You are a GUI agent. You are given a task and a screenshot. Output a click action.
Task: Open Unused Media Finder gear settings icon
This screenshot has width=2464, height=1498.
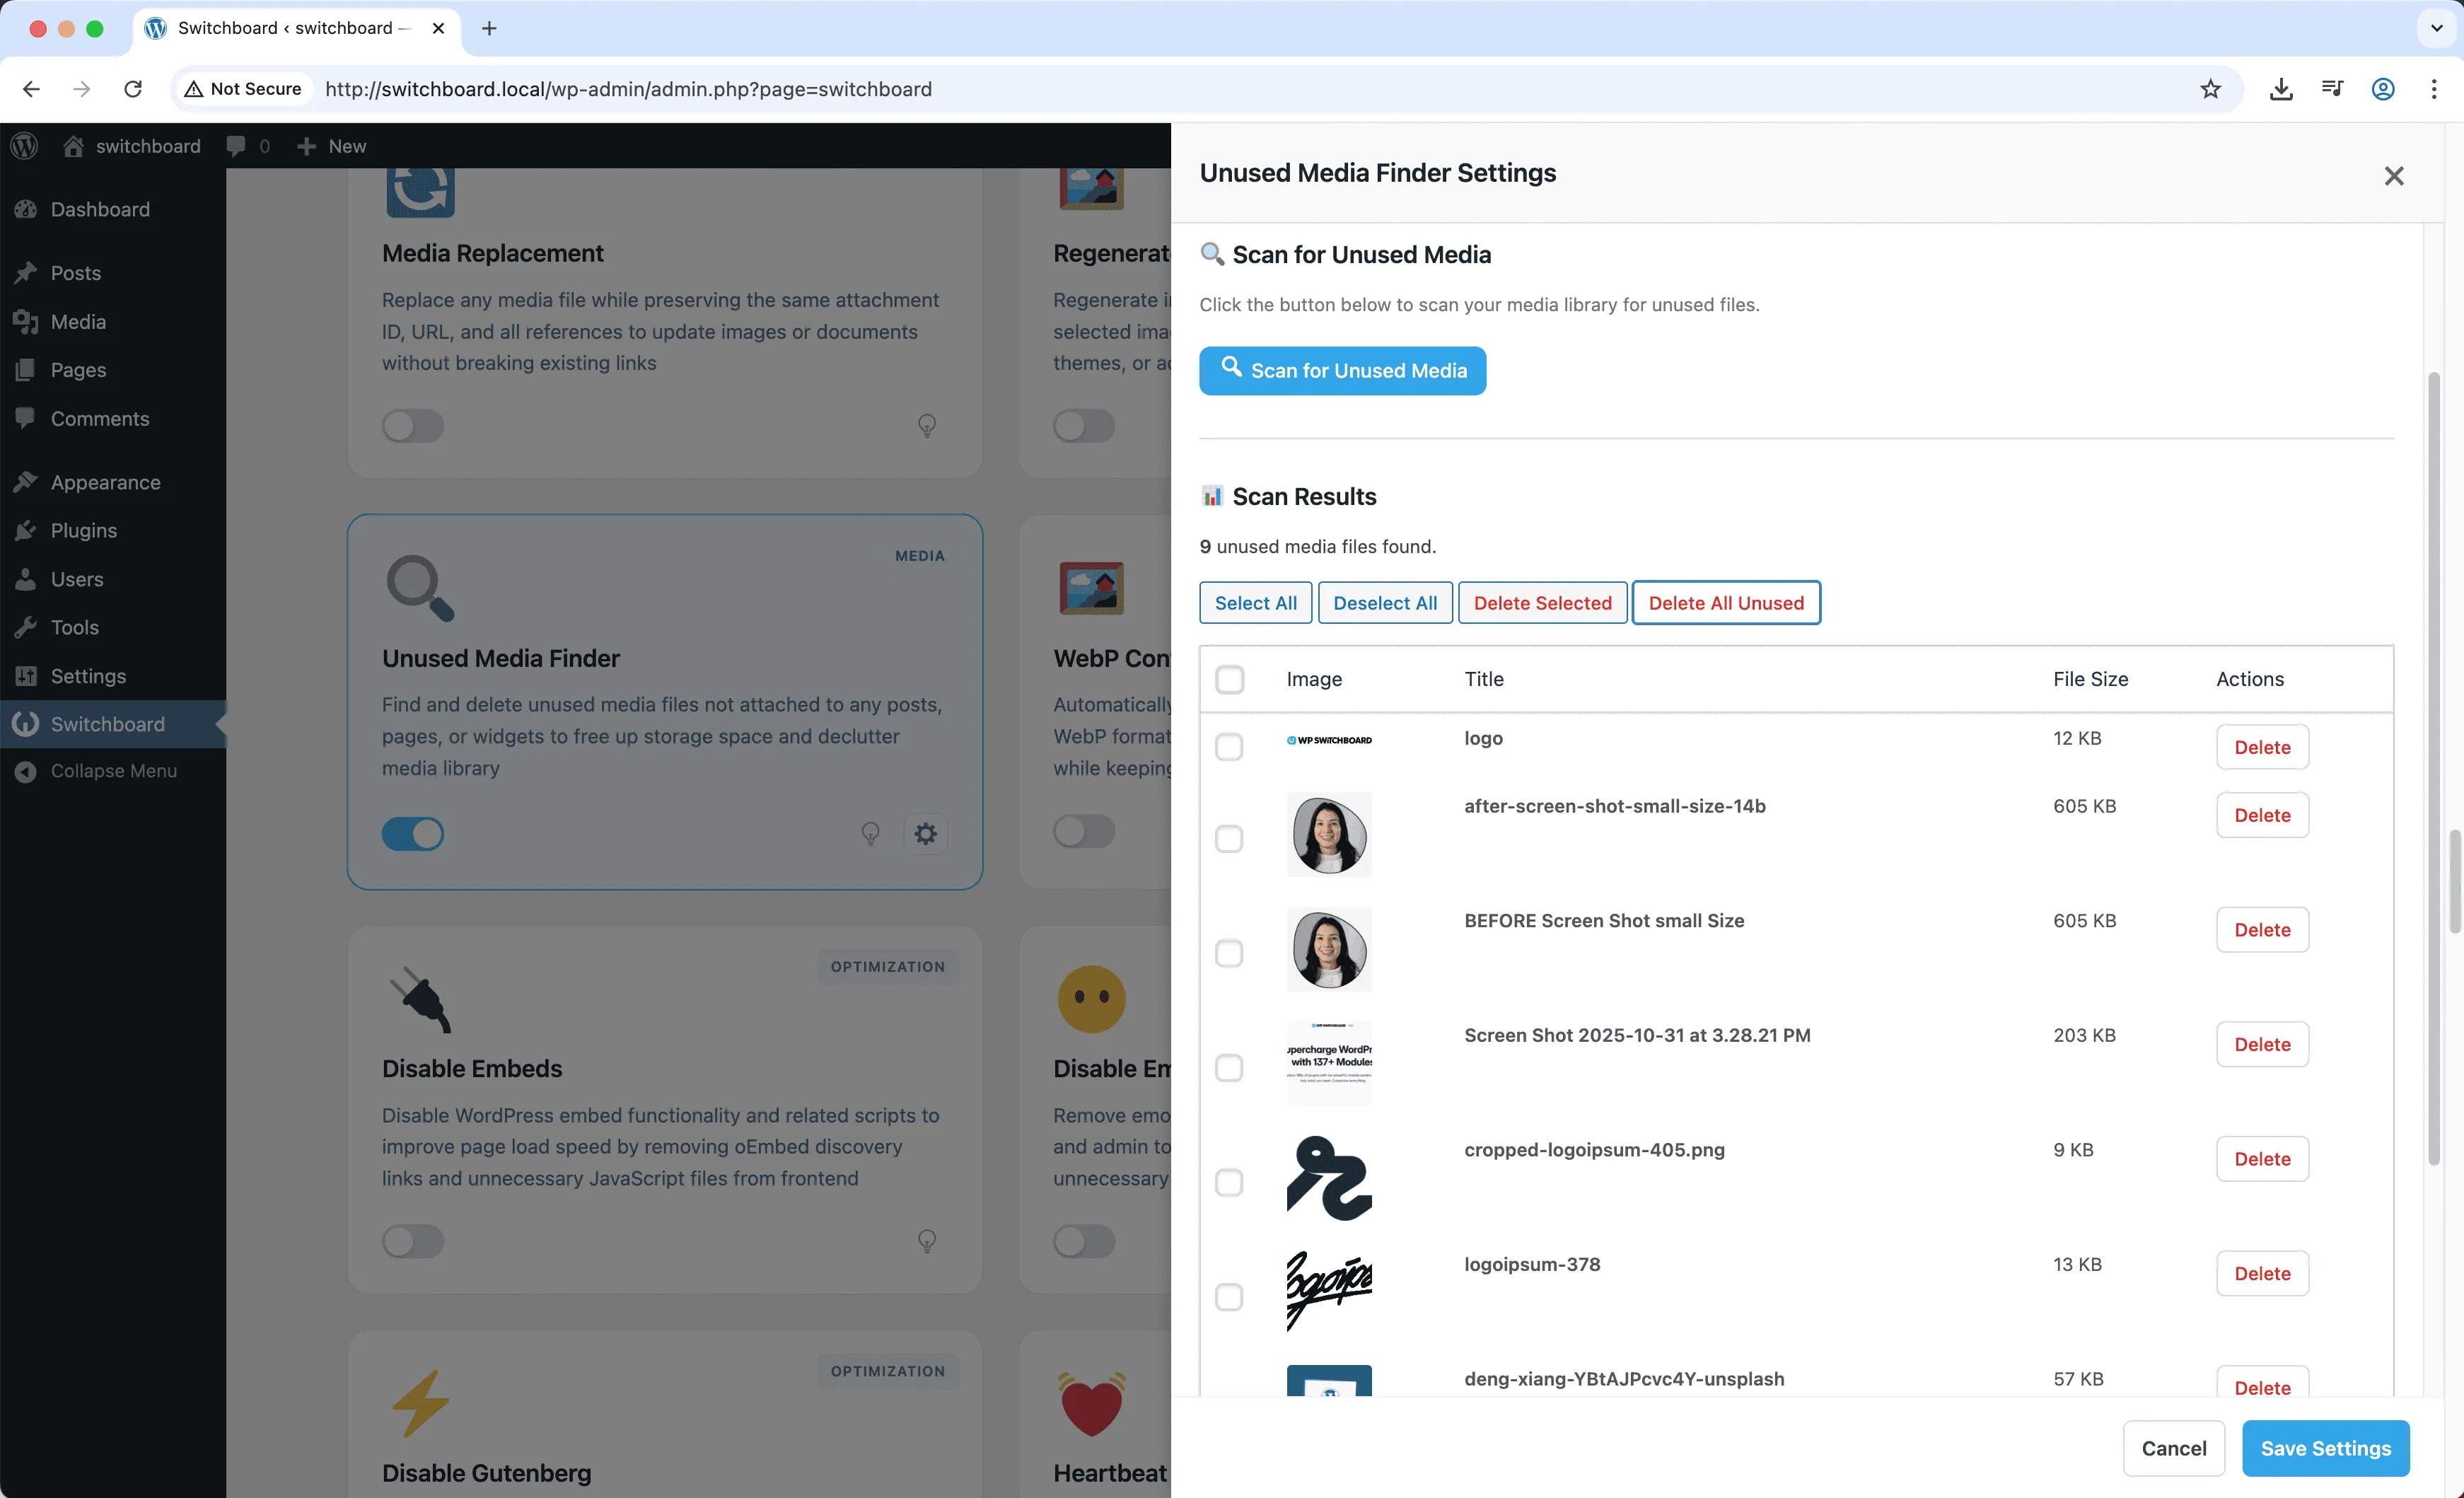[925, 833]
